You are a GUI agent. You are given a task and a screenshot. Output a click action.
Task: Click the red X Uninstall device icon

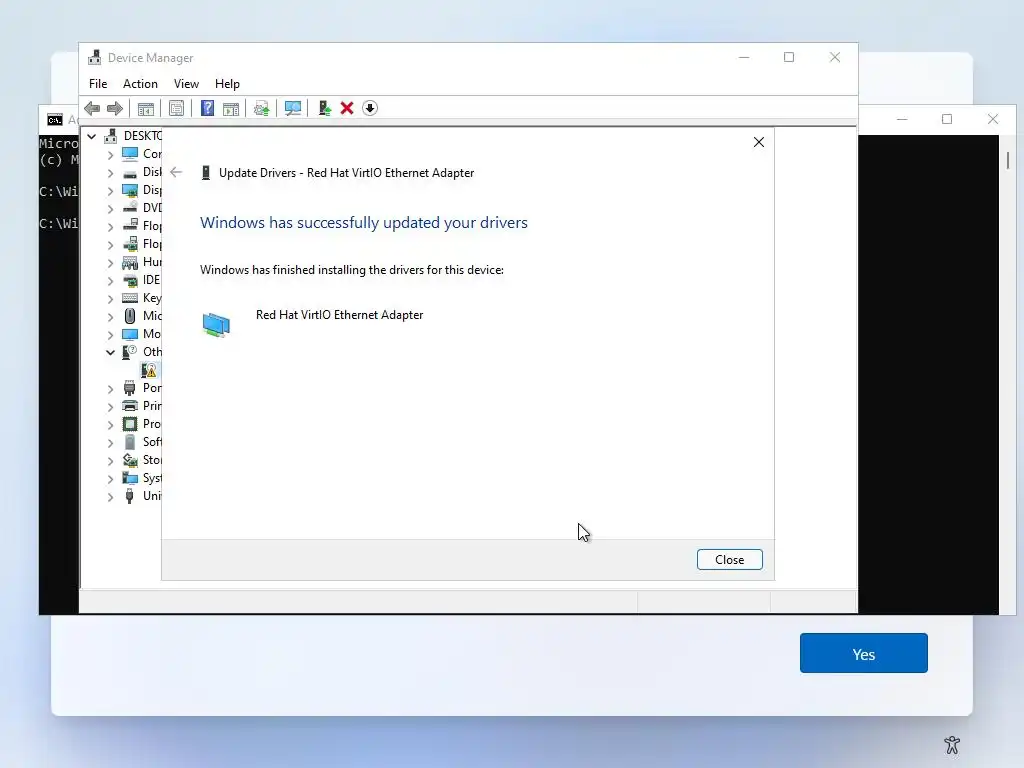[347, 108]
